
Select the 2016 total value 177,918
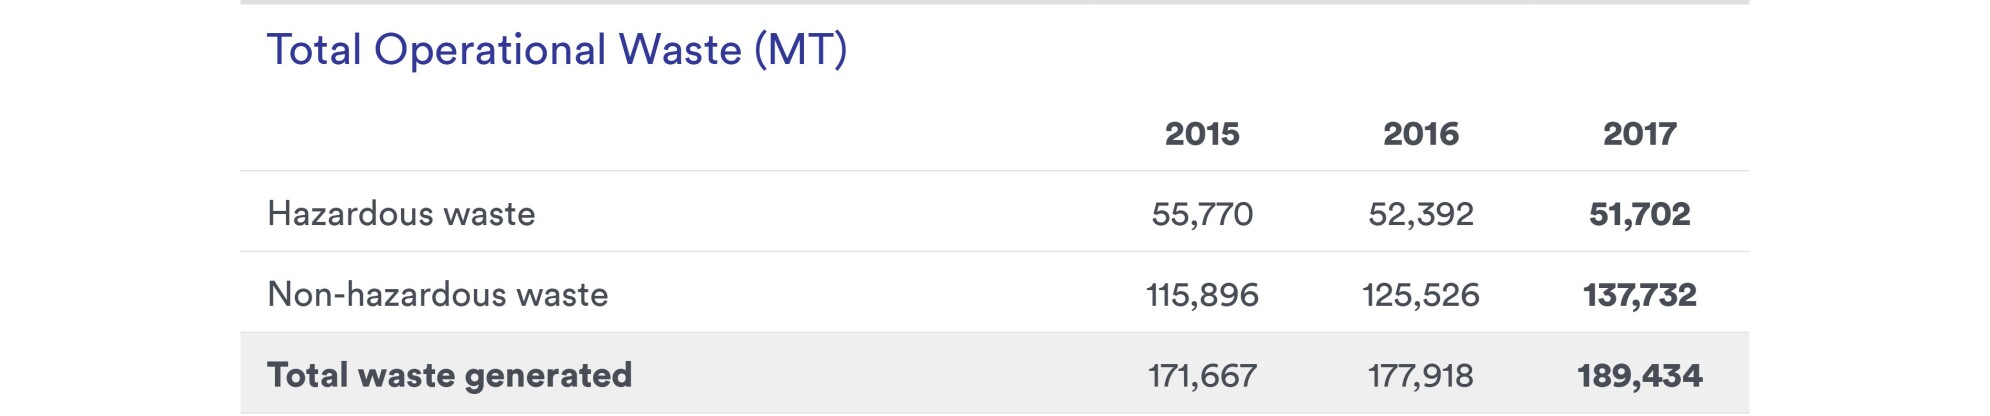(1421, 376)
